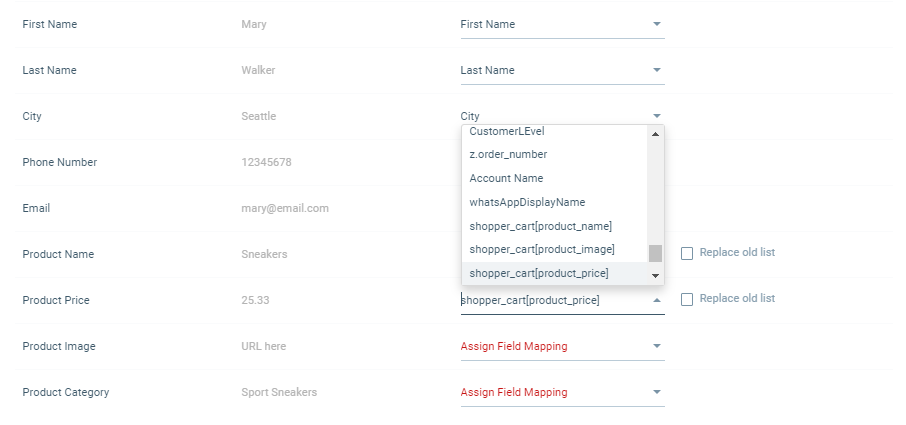Viewport: 906px width, 425px height.
Task: Choose z.order_number option in list
Action: 508,154
